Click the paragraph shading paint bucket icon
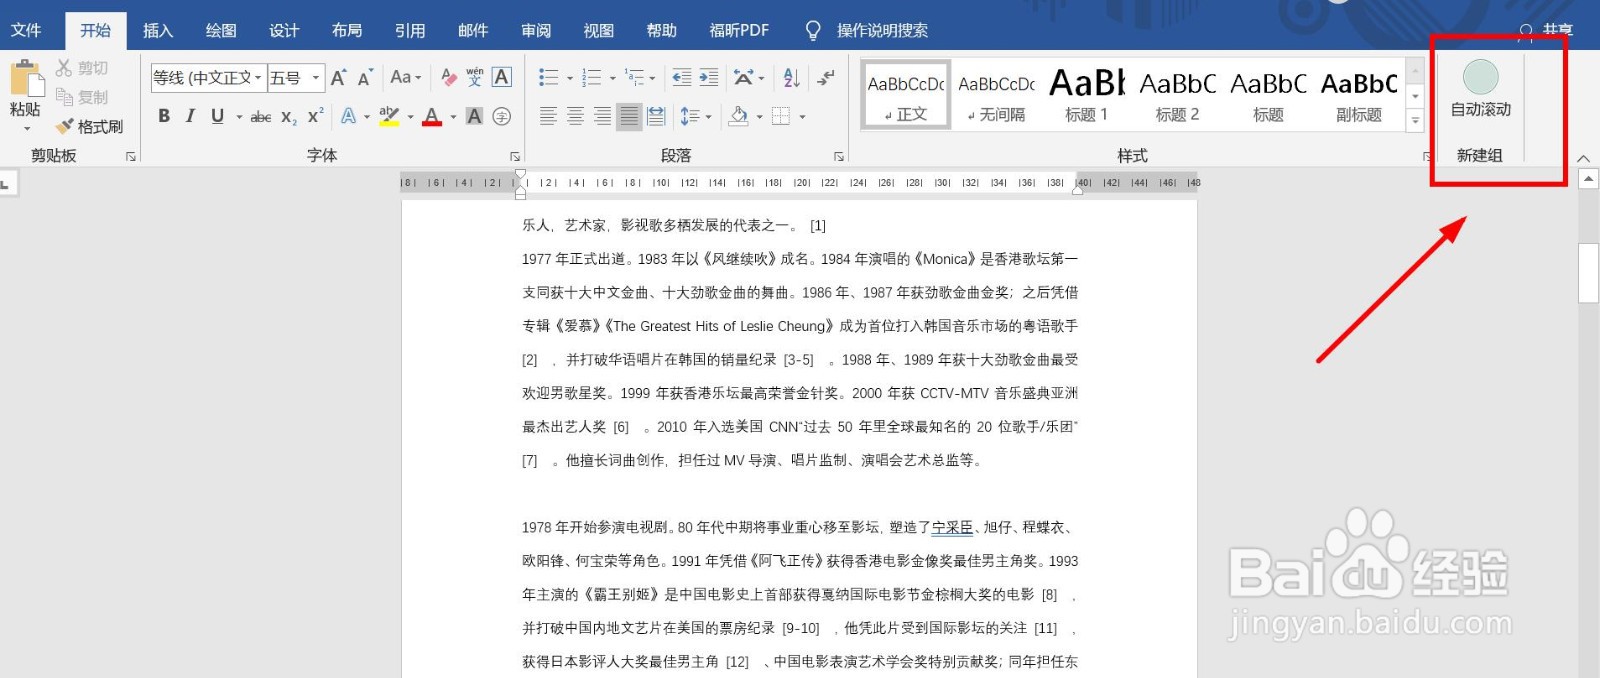Viewport: 1600px width, 678px height. coord(738,117)
